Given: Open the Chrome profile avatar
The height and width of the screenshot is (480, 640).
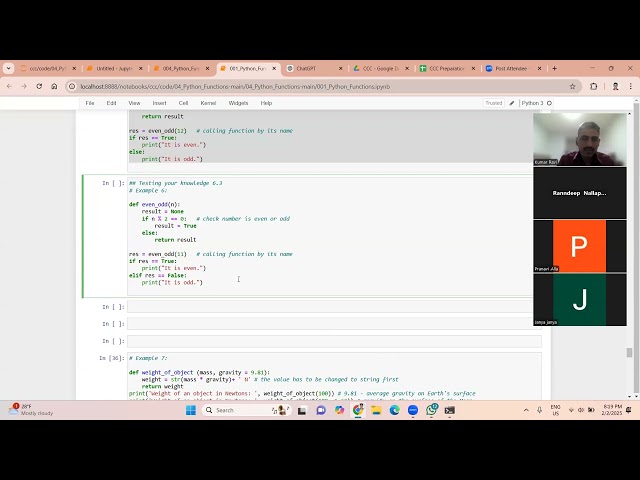Looking at the screenshot, I should 616,87.
